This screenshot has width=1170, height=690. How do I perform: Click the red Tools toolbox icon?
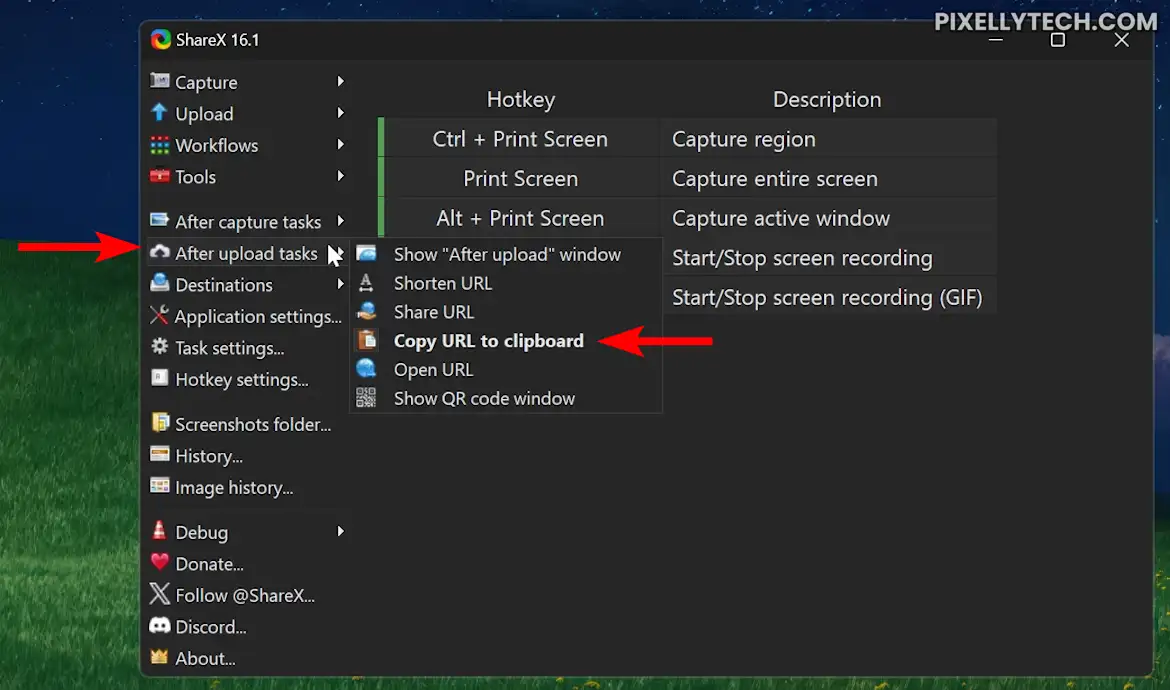point(159,176)
